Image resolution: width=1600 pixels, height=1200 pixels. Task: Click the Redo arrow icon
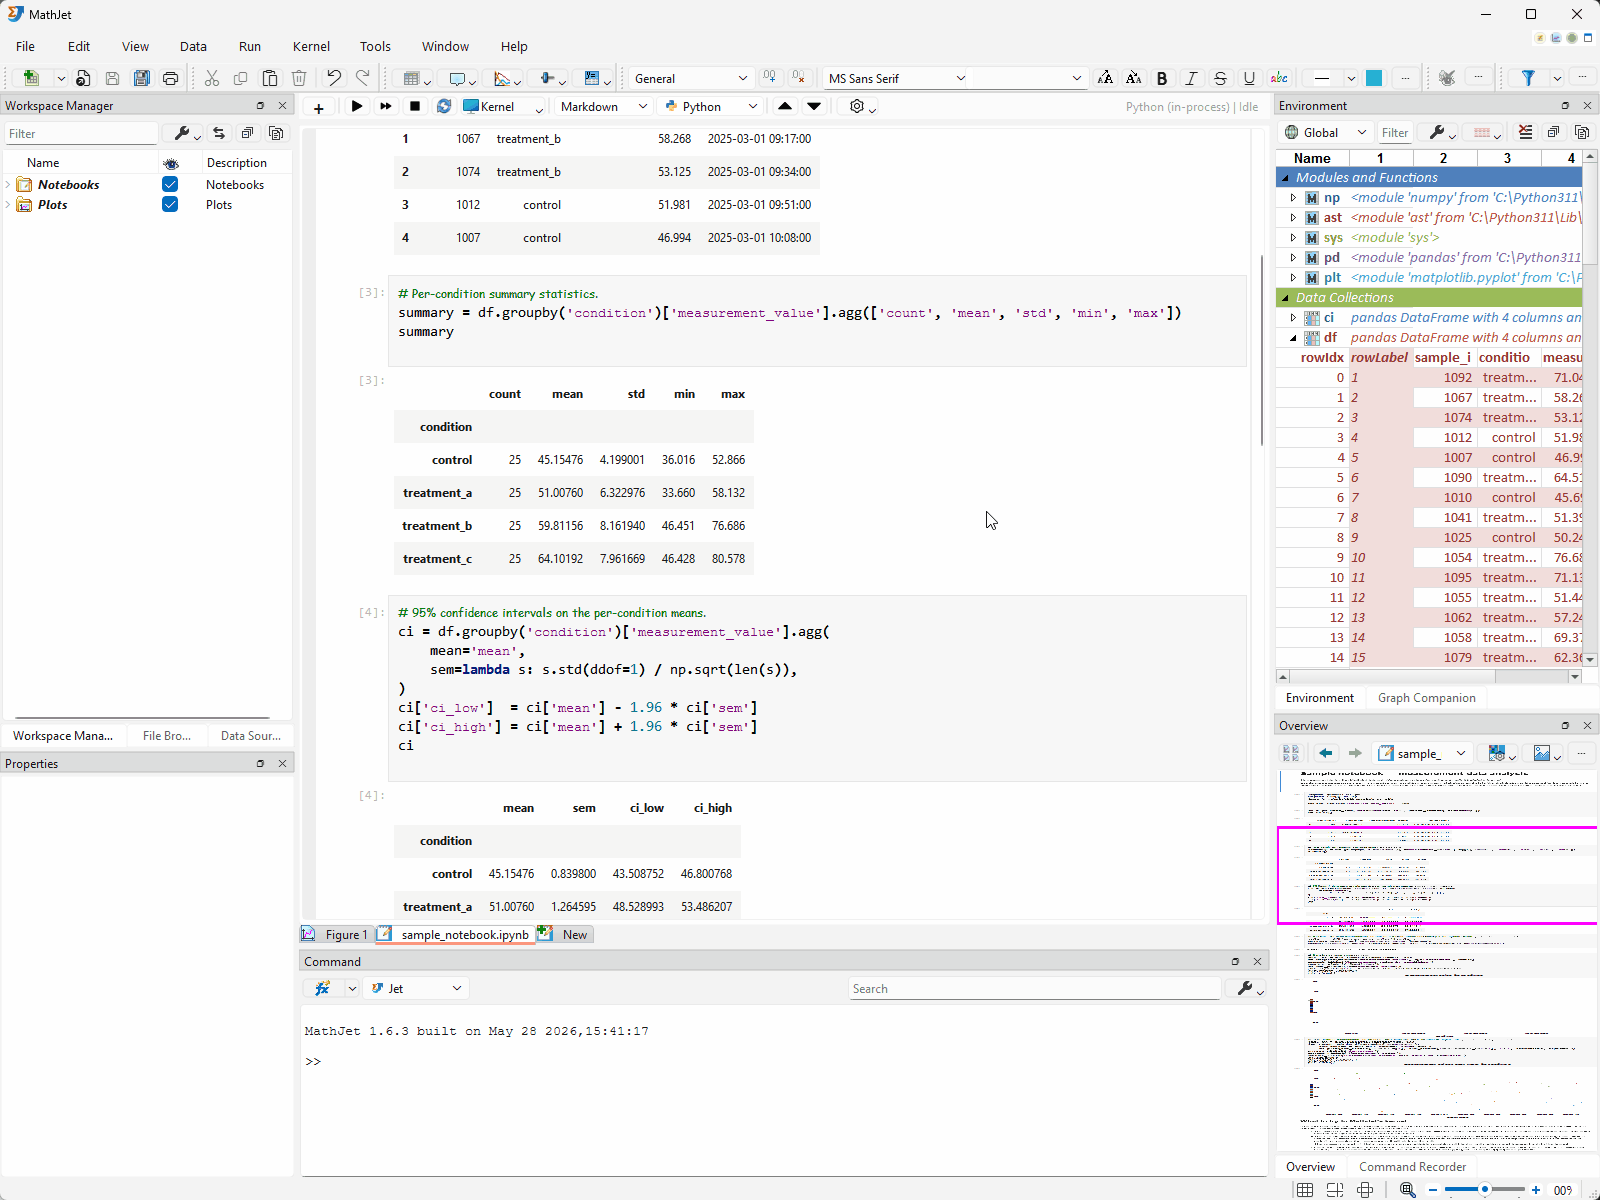(363, 78)
